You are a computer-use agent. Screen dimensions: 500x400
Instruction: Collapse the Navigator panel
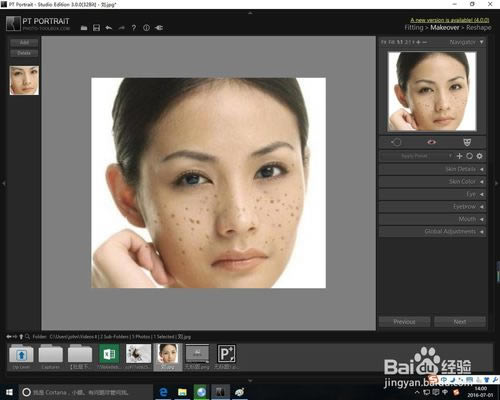point(481,42)
